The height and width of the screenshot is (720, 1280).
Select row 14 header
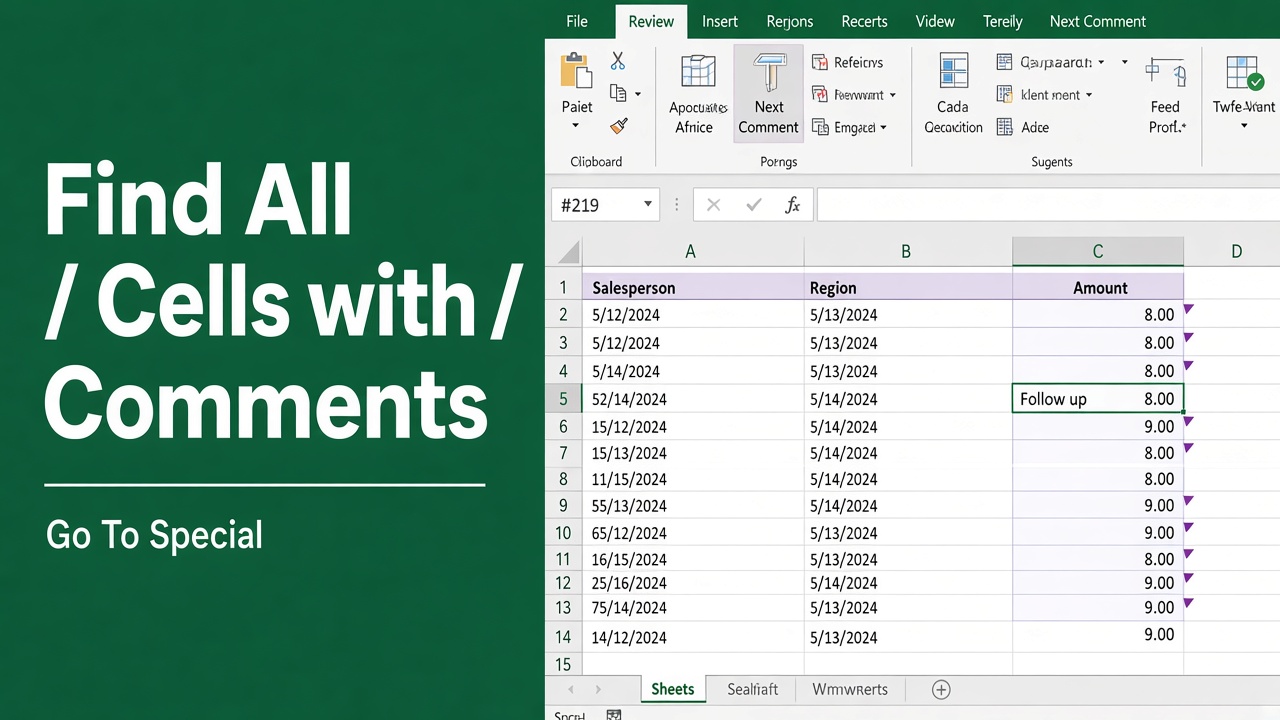click(x=563, y=637)
